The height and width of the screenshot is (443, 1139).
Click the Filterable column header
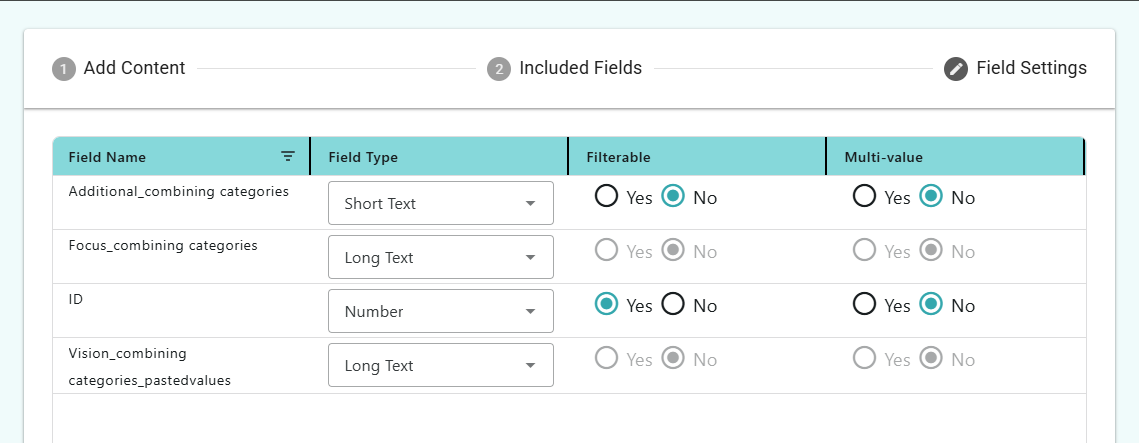(x=618, y=158)
